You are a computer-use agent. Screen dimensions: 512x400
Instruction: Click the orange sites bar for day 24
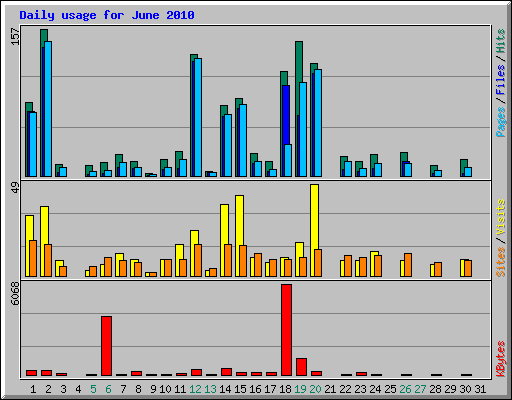coord(378,266)
